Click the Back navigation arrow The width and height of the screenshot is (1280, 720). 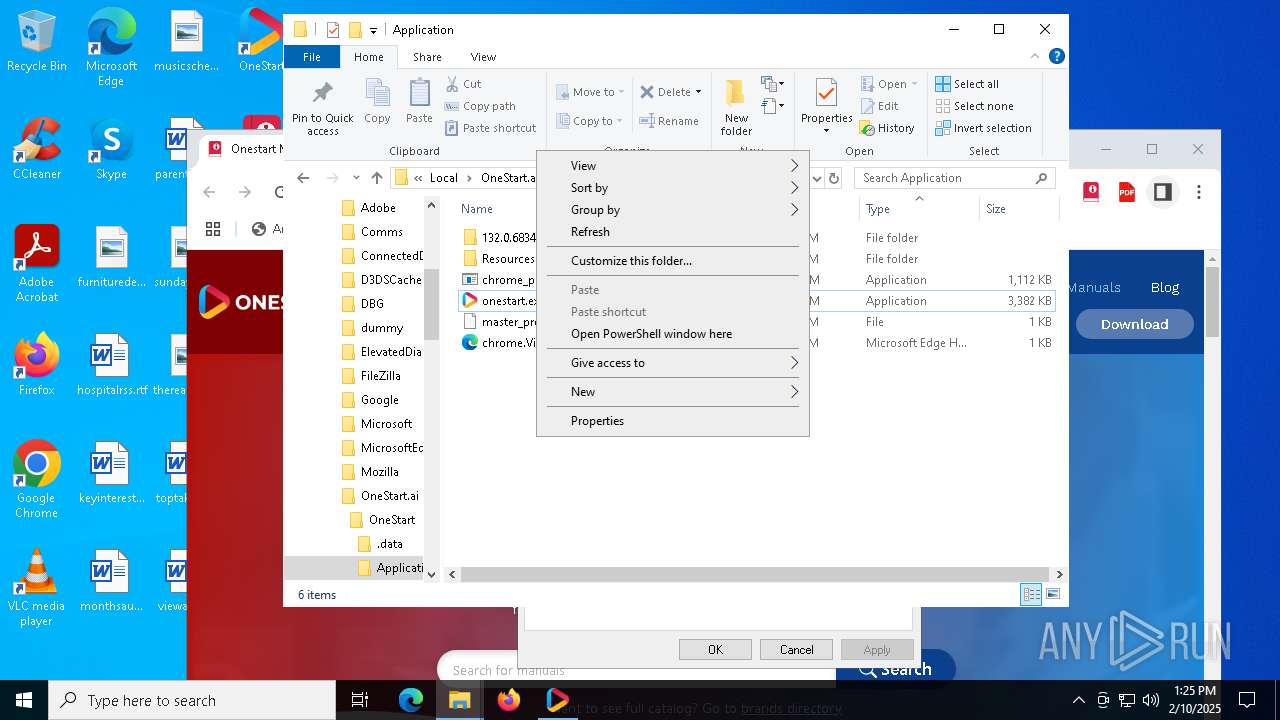303,178
